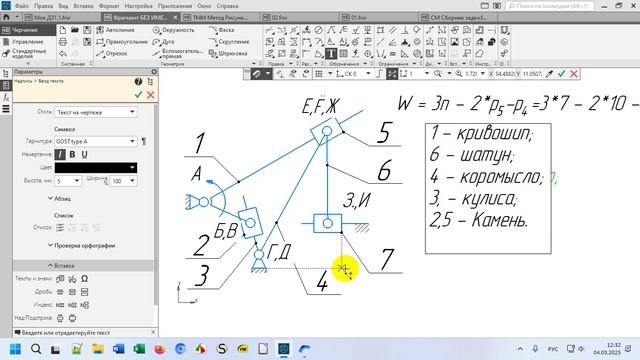Open Word from taskbar
The height and width of the screenshot is (360, 640).
[x=118, y=349]
